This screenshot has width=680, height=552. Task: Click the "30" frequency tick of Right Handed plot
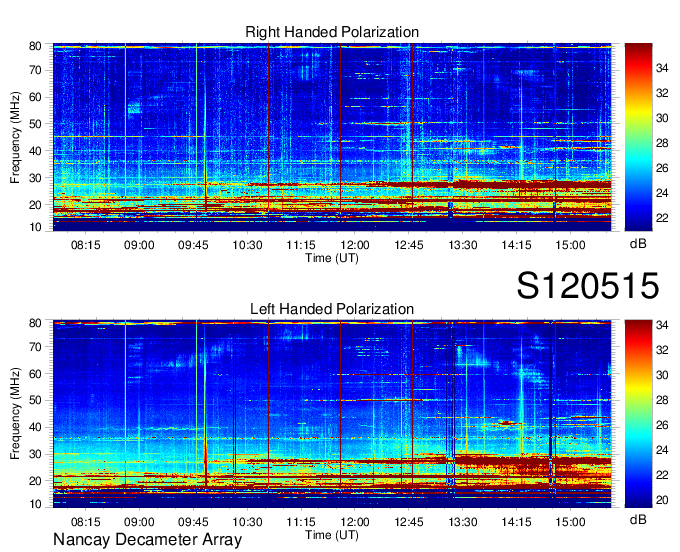click(x=35, y=178)
